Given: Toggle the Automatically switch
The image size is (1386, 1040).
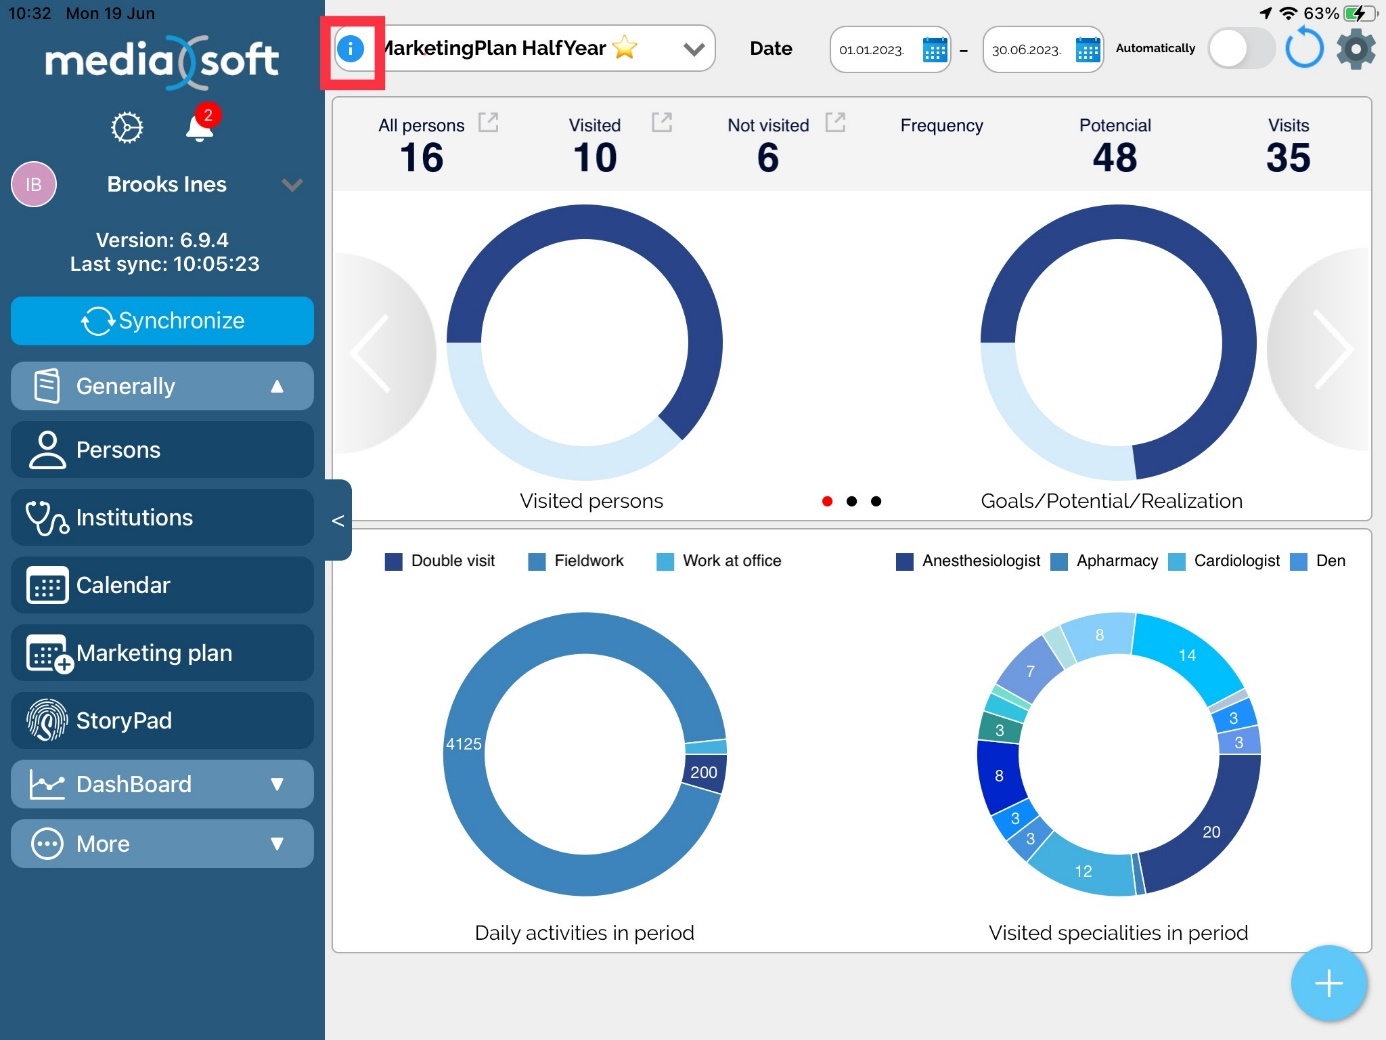Looking at the screenshot, I should point(1241,48).
